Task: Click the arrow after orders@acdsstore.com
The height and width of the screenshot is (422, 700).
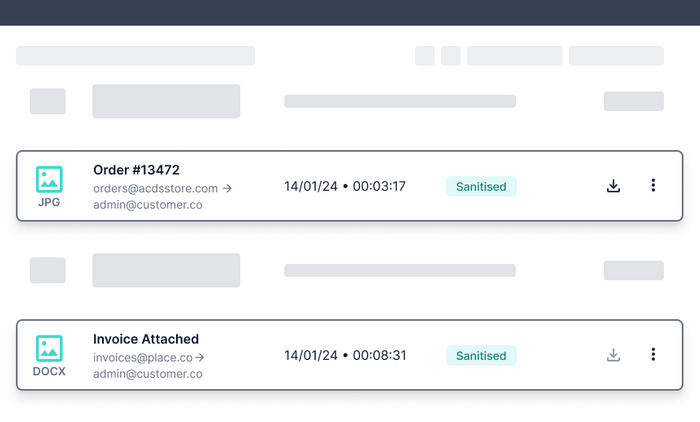Action: point(228,188)
